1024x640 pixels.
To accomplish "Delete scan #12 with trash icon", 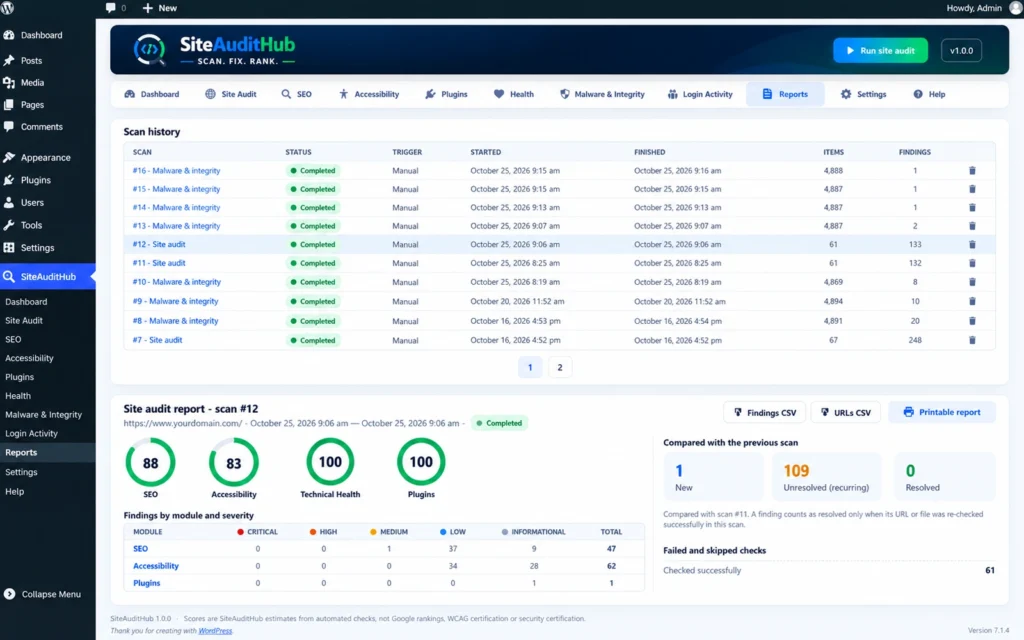I will [972, 244].
